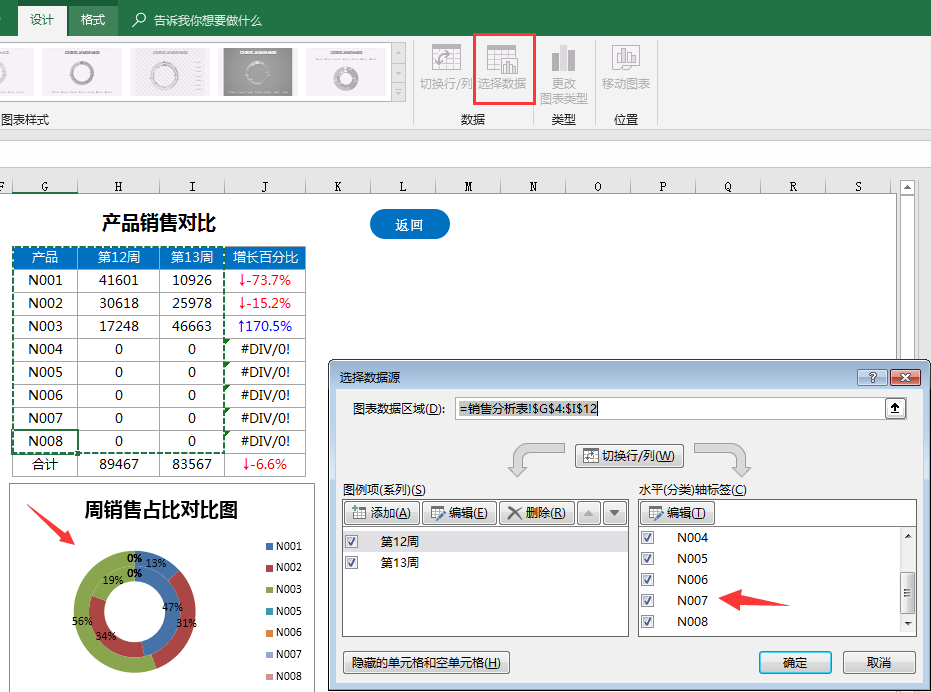
Task: Click the search magnifier in Tell Me box
Action: 139,20
